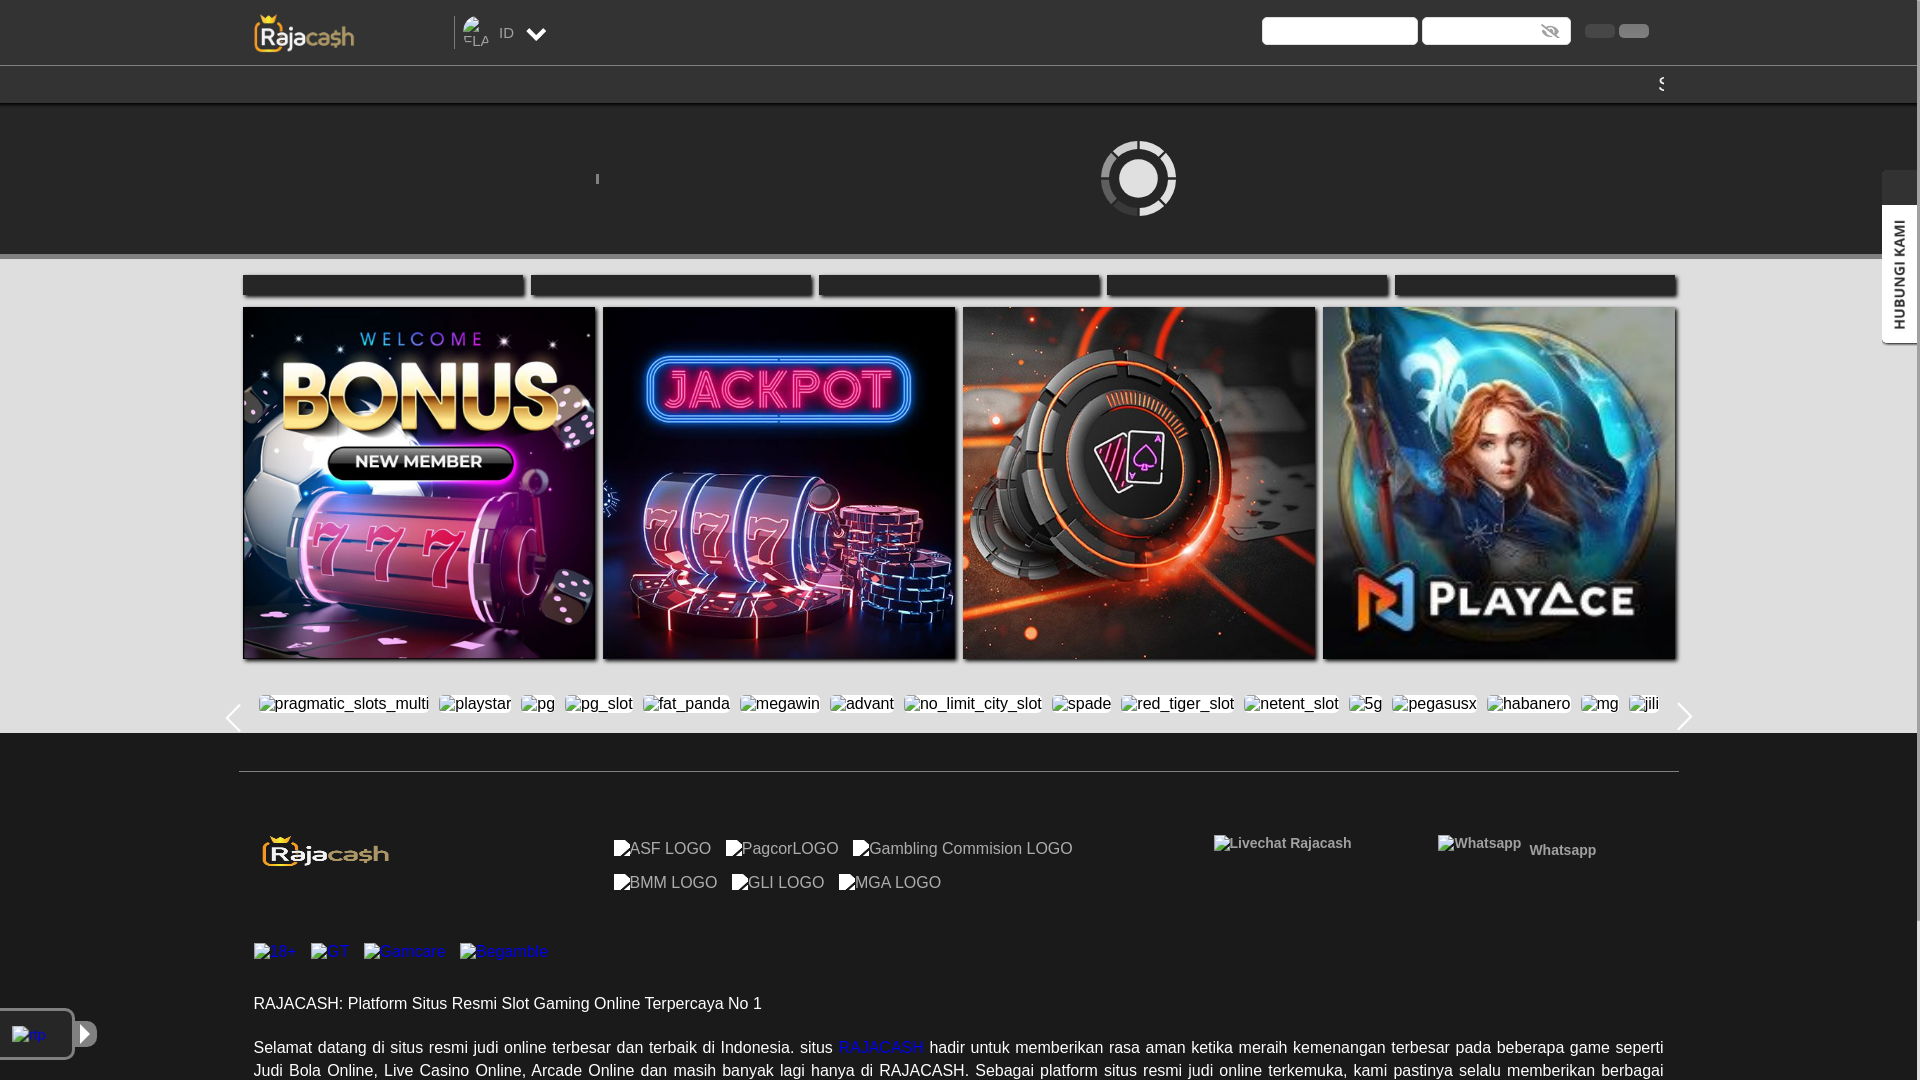Select the pegasusx provider

tap(1434, 704)
